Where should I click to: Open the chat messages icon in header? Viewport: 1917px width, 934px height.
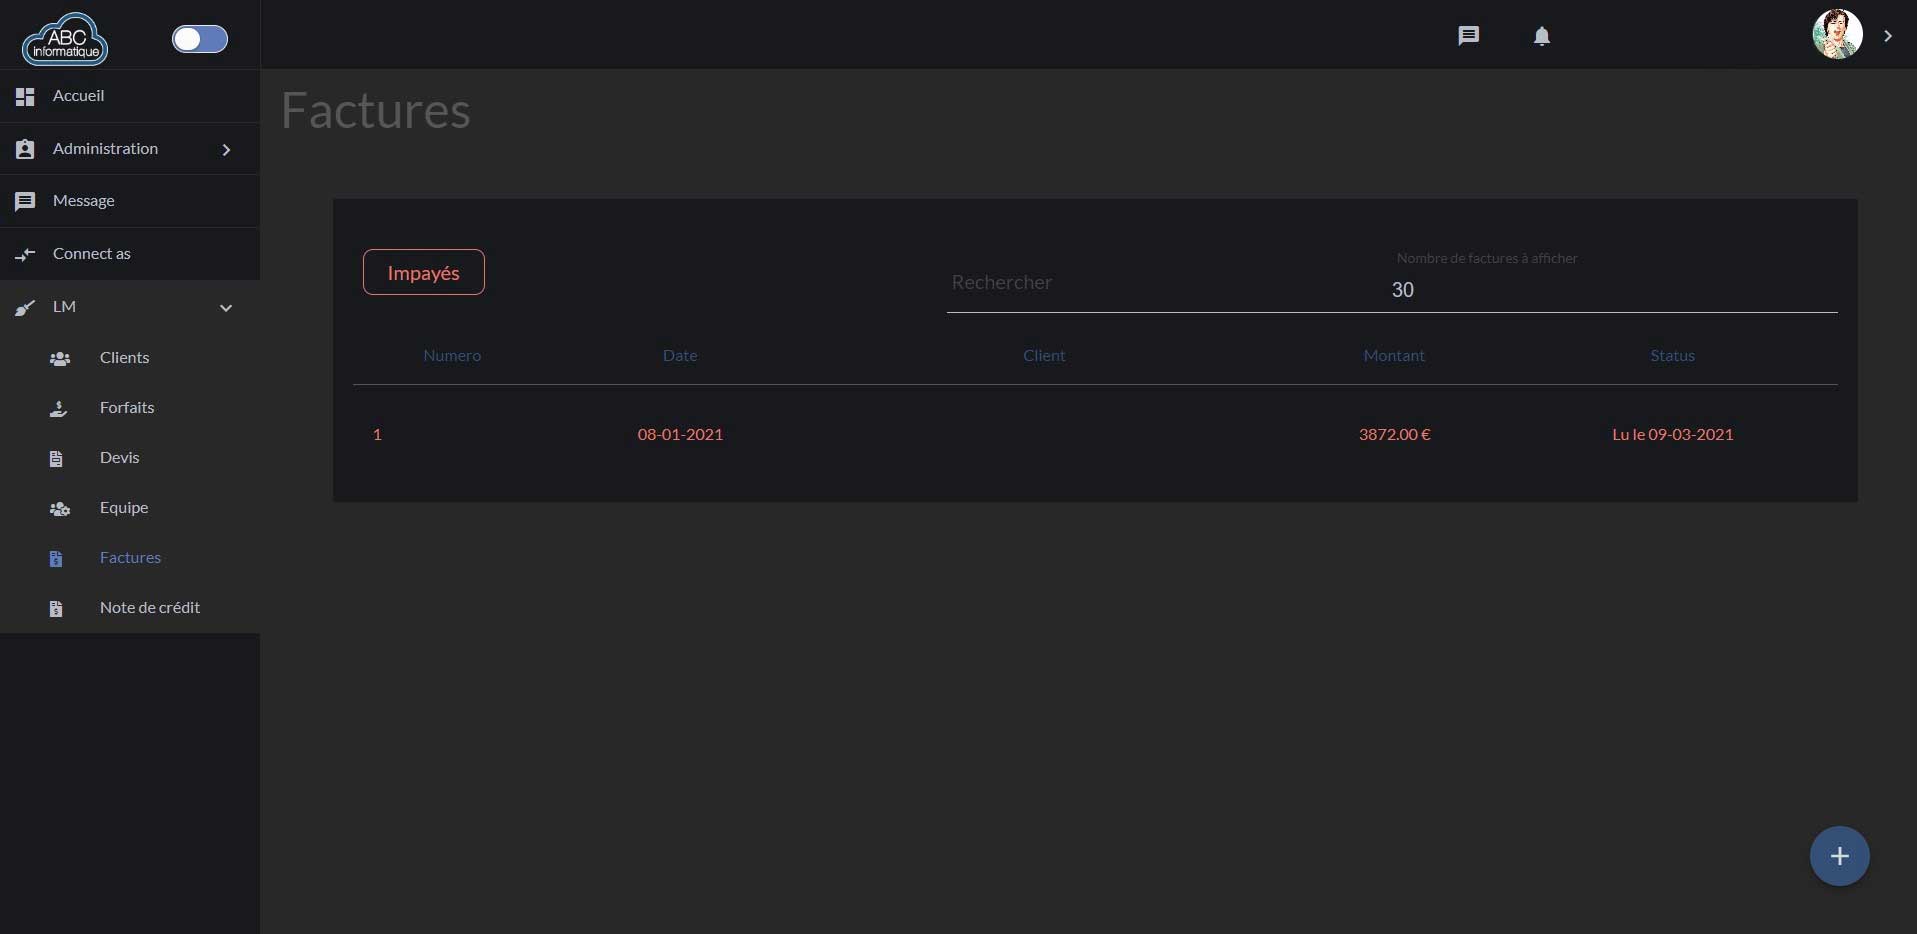tap(1468, 36)
